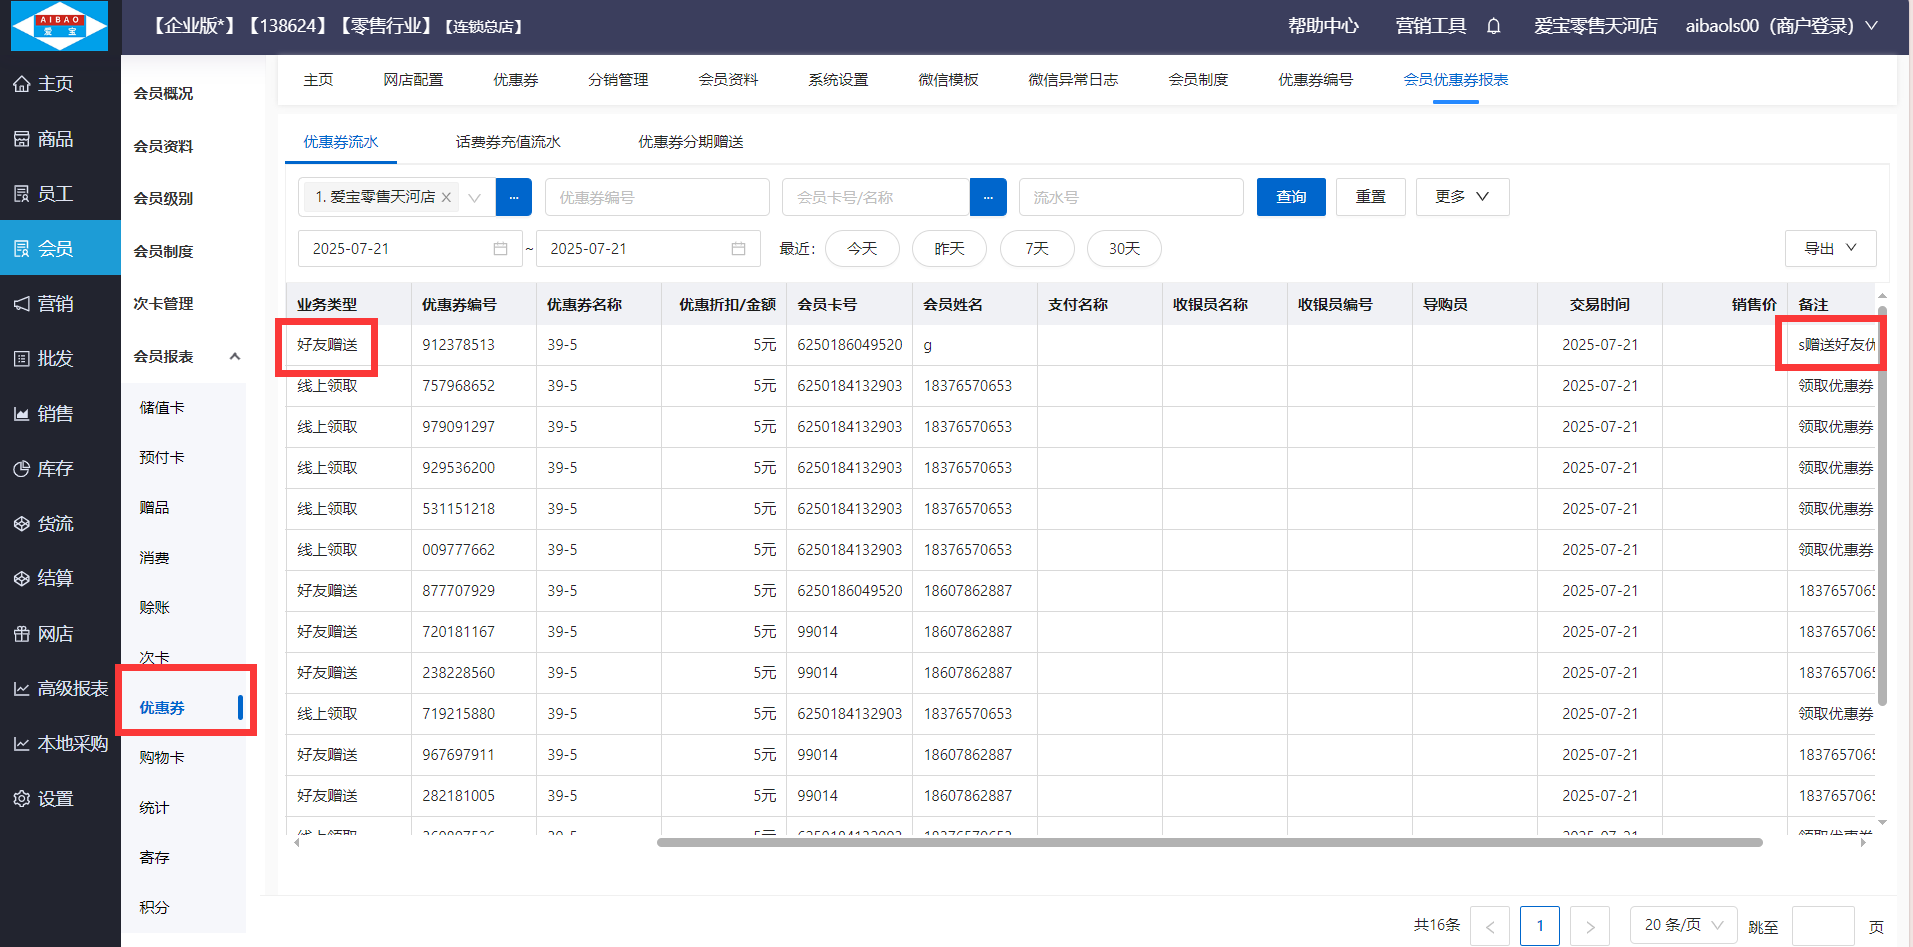Remove the 爱宝零售天河店 store tag
The height and width of the screenshot is (947, 1913).
click(446, 198)
